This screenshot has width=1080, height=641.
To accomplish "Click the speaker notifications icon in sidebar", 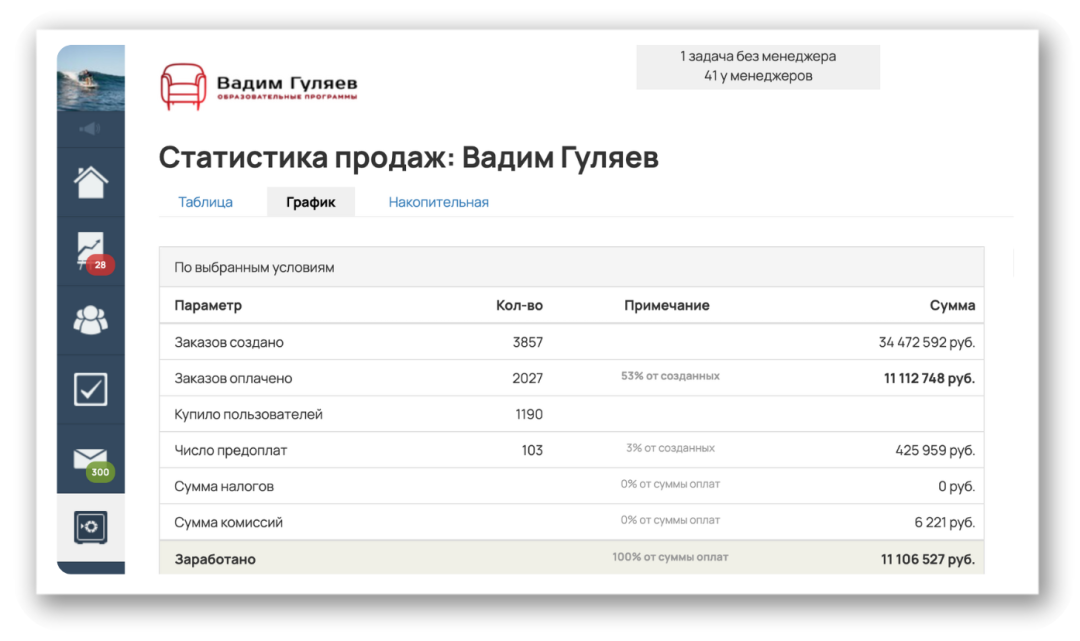I will coord(91,129).
